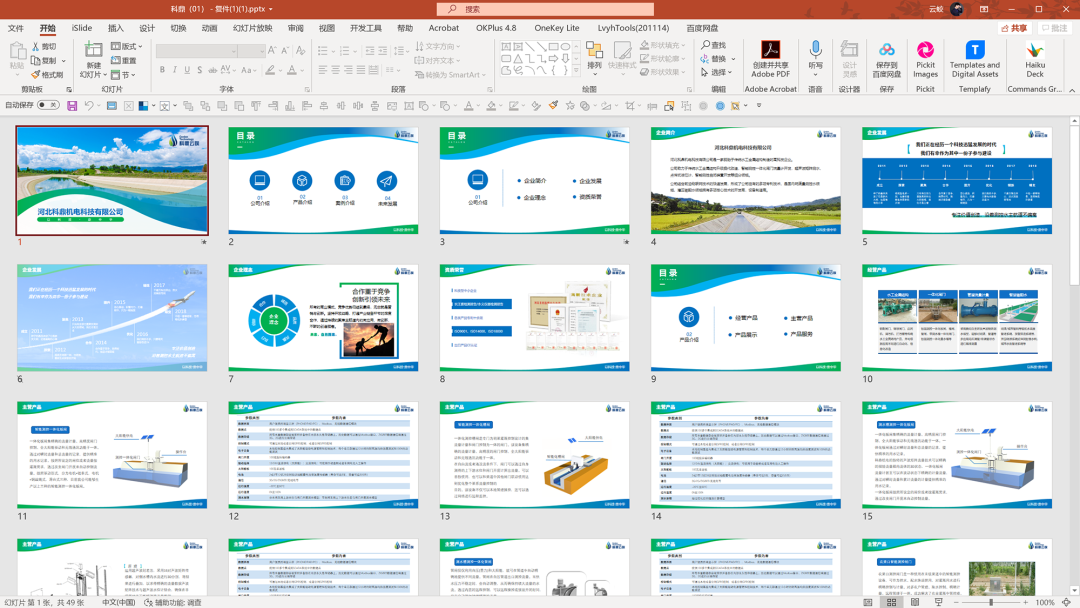This screenshot has height=608, width=1080.
Task: Click the Find (查找) magnifier icon
Action: pyautogui.click(x=706, y=45)
